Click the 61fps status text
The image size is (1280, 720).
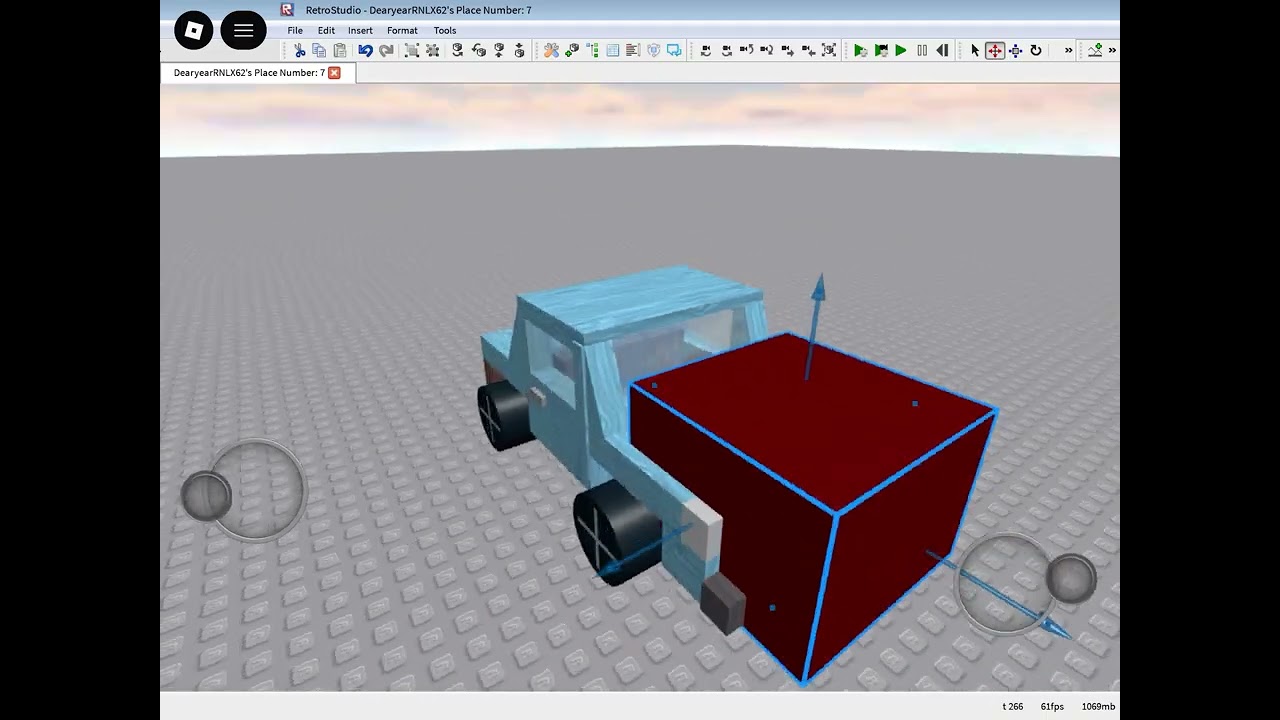point(1052,707)
